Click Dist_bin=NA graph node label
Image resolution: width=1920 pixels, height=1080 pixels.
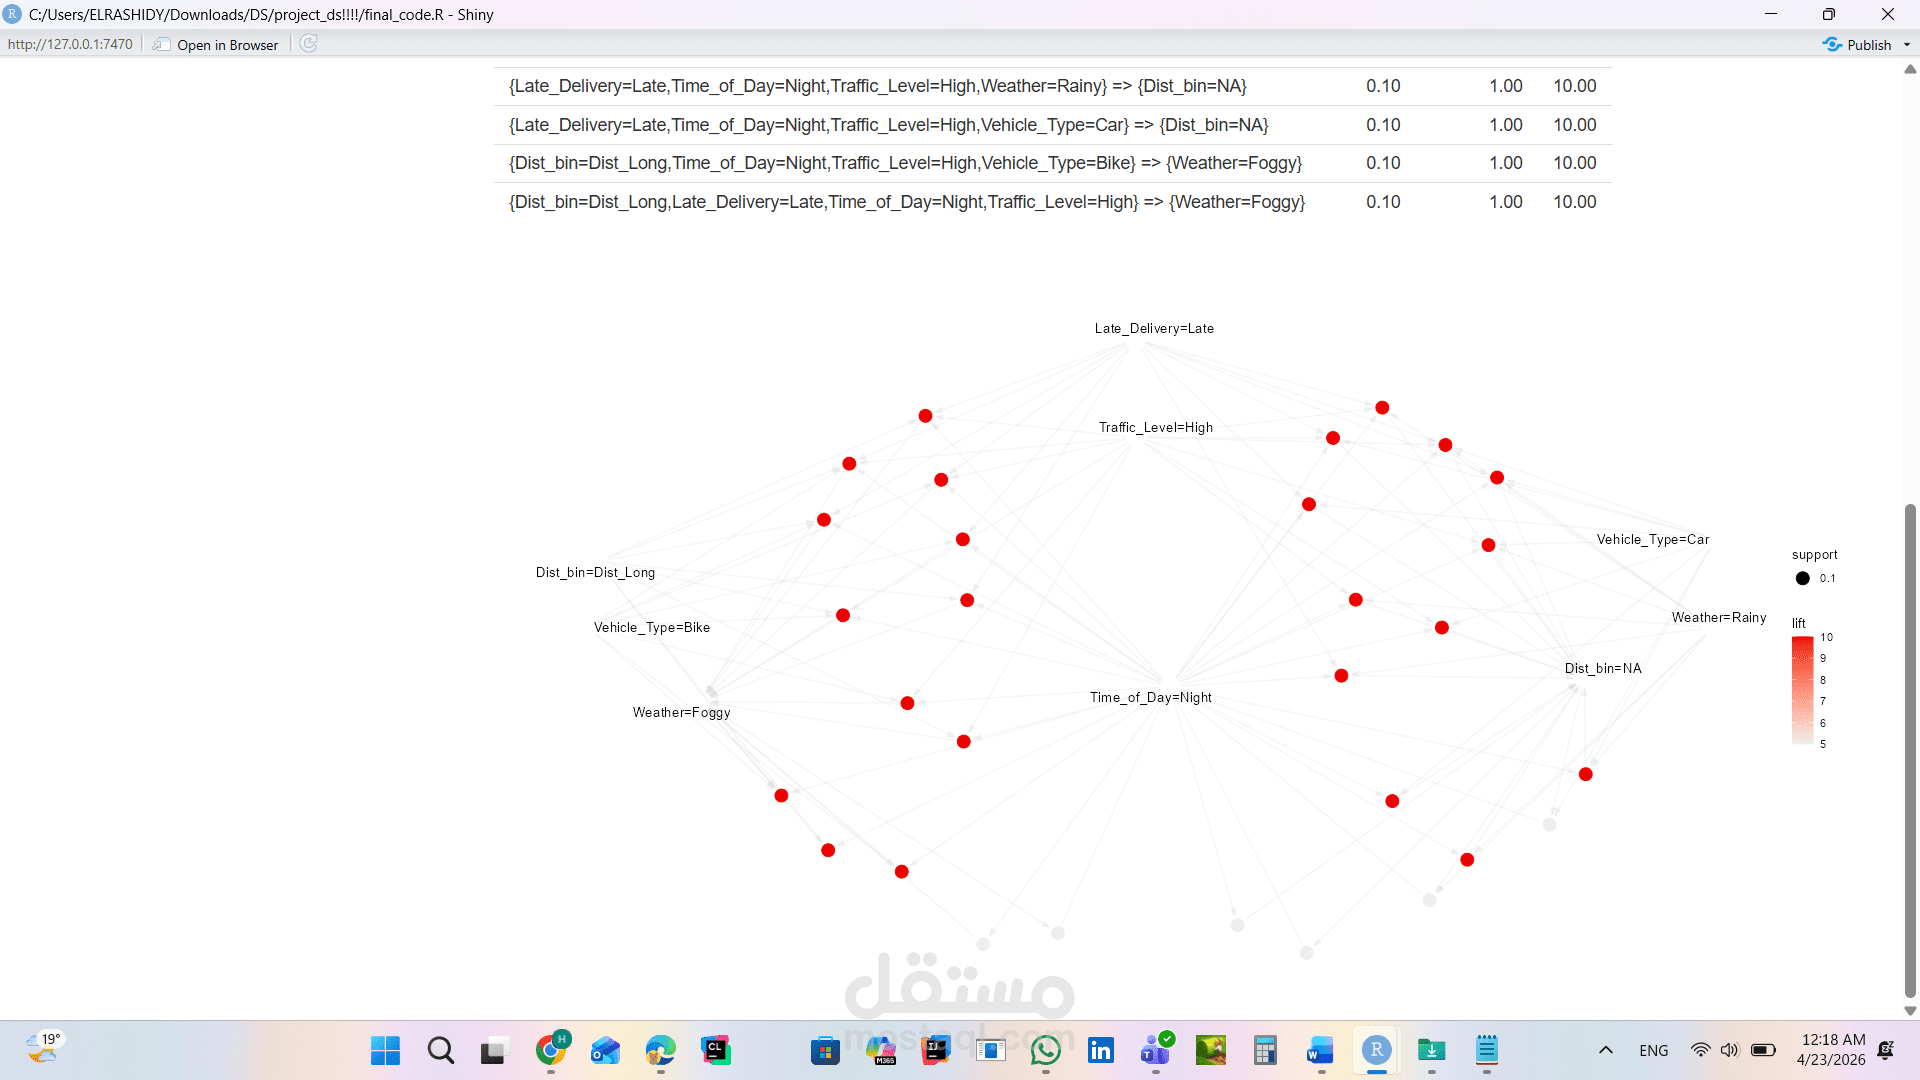click(x=1603, y=668)
